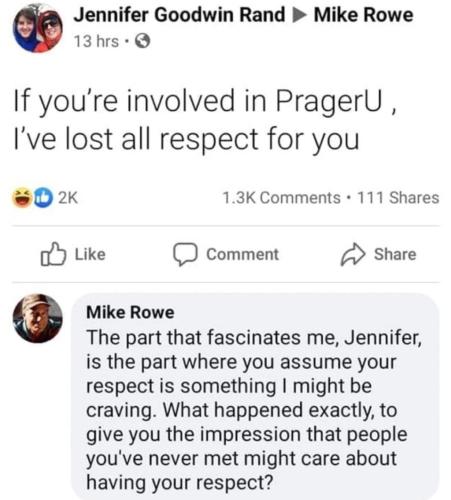451x500 pixels.
Task: Click the Comment speech bubble icon
Action: tap(185, 255)
